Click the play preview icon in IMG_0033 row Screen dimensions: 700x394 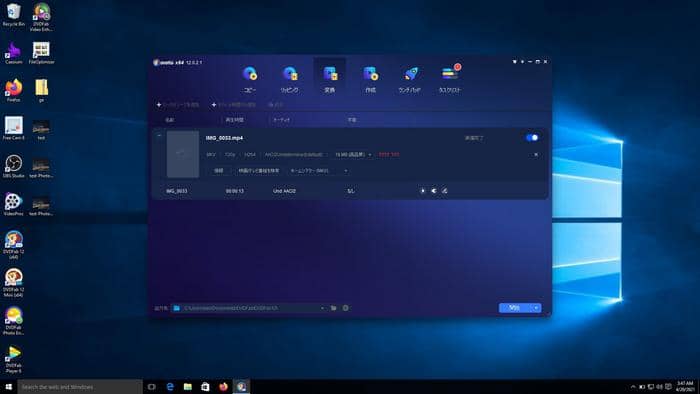tap(422, 191)
